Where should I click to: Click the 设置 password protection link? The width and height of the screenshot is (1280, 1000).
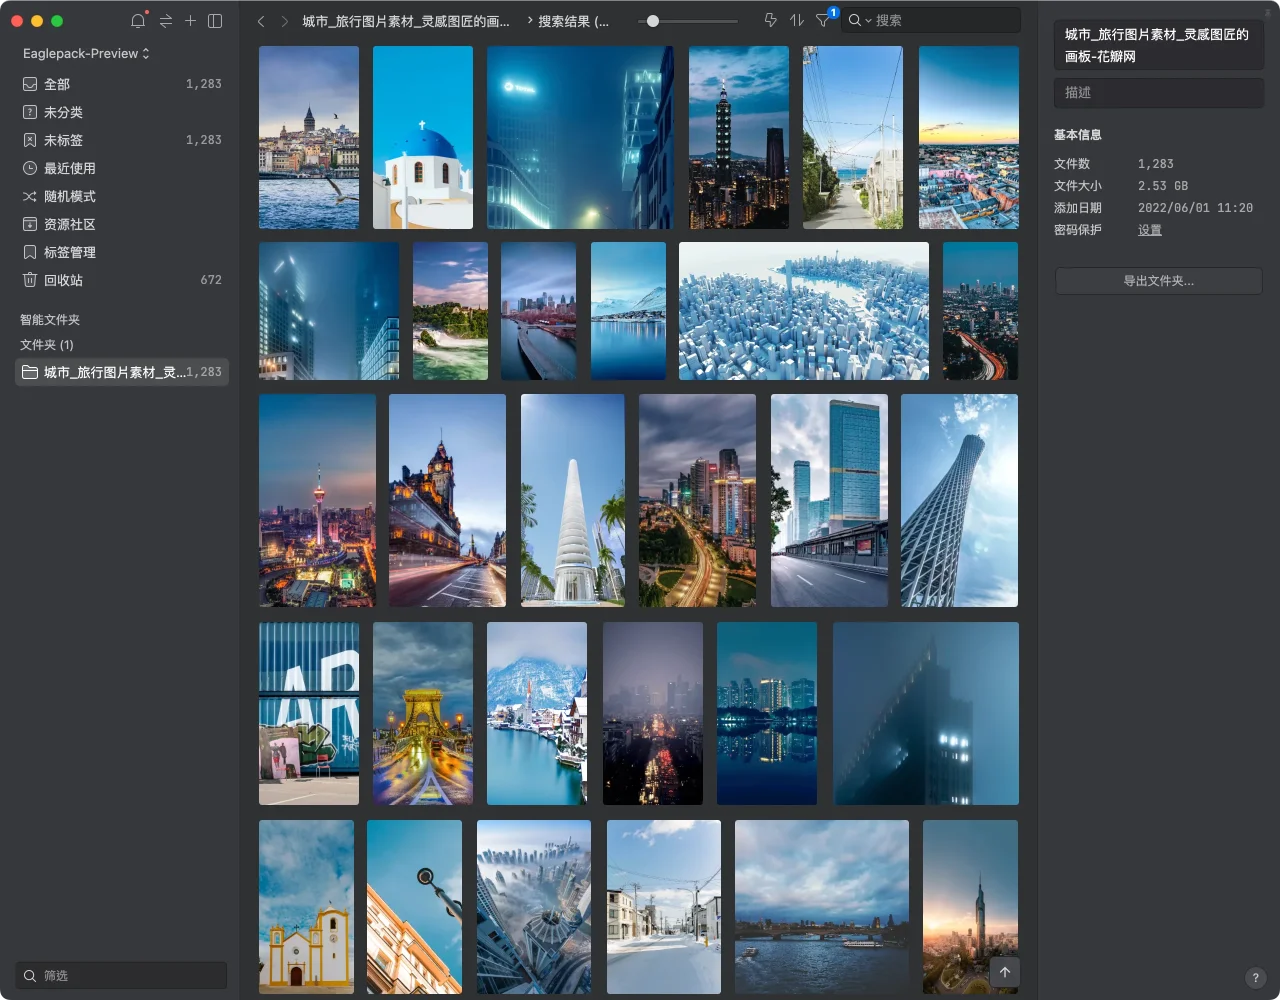(1149, 230)
